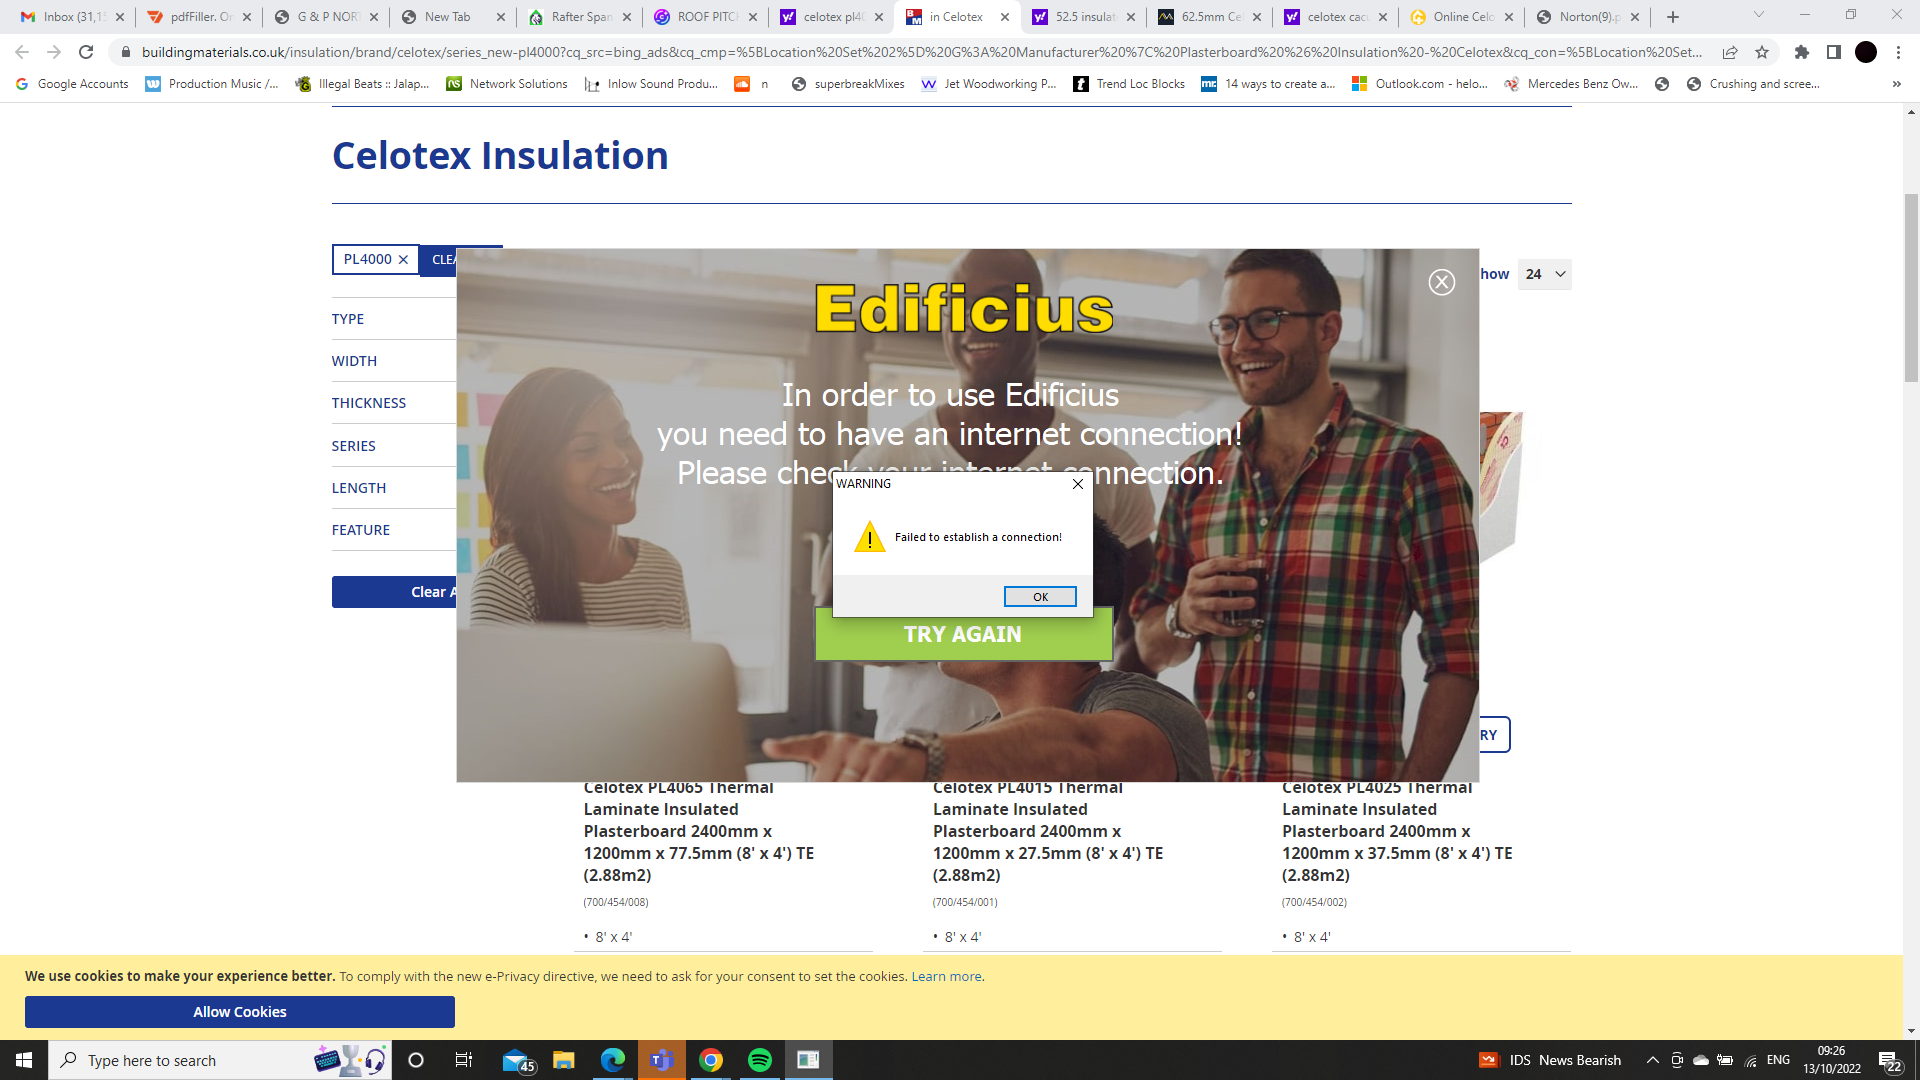Open the Edificius app taskbar icon

click(808, 1060)
